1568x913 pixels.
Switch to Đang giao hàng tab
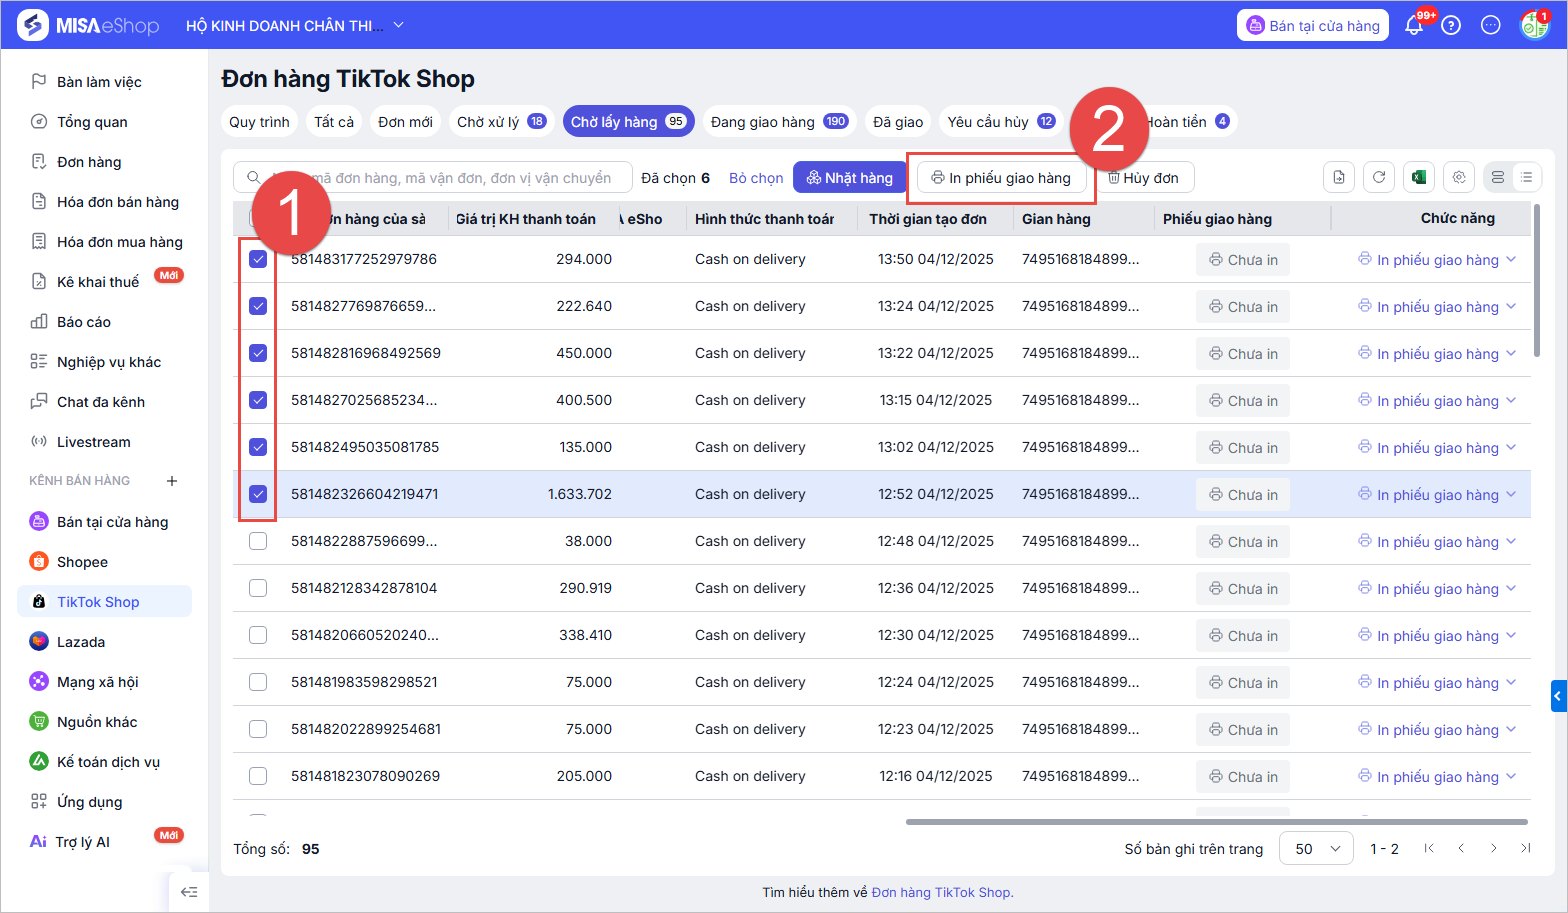click(778, 122)
